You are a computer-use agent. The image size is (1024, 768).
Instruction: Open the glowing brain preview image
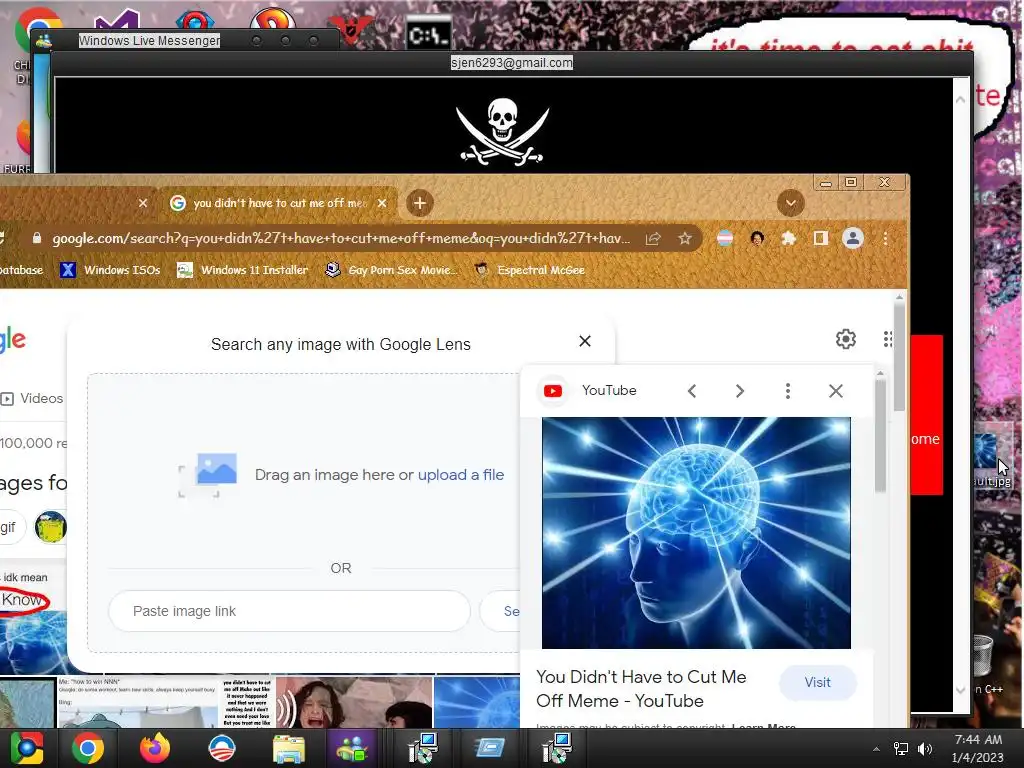coord(696,533)
